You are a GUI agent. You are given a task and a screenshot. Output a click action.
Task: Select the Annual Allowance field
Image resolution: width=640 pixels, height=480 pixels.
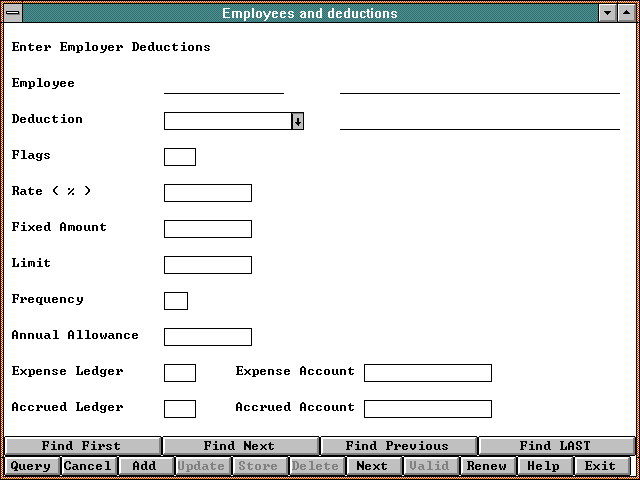coord(208,337)
